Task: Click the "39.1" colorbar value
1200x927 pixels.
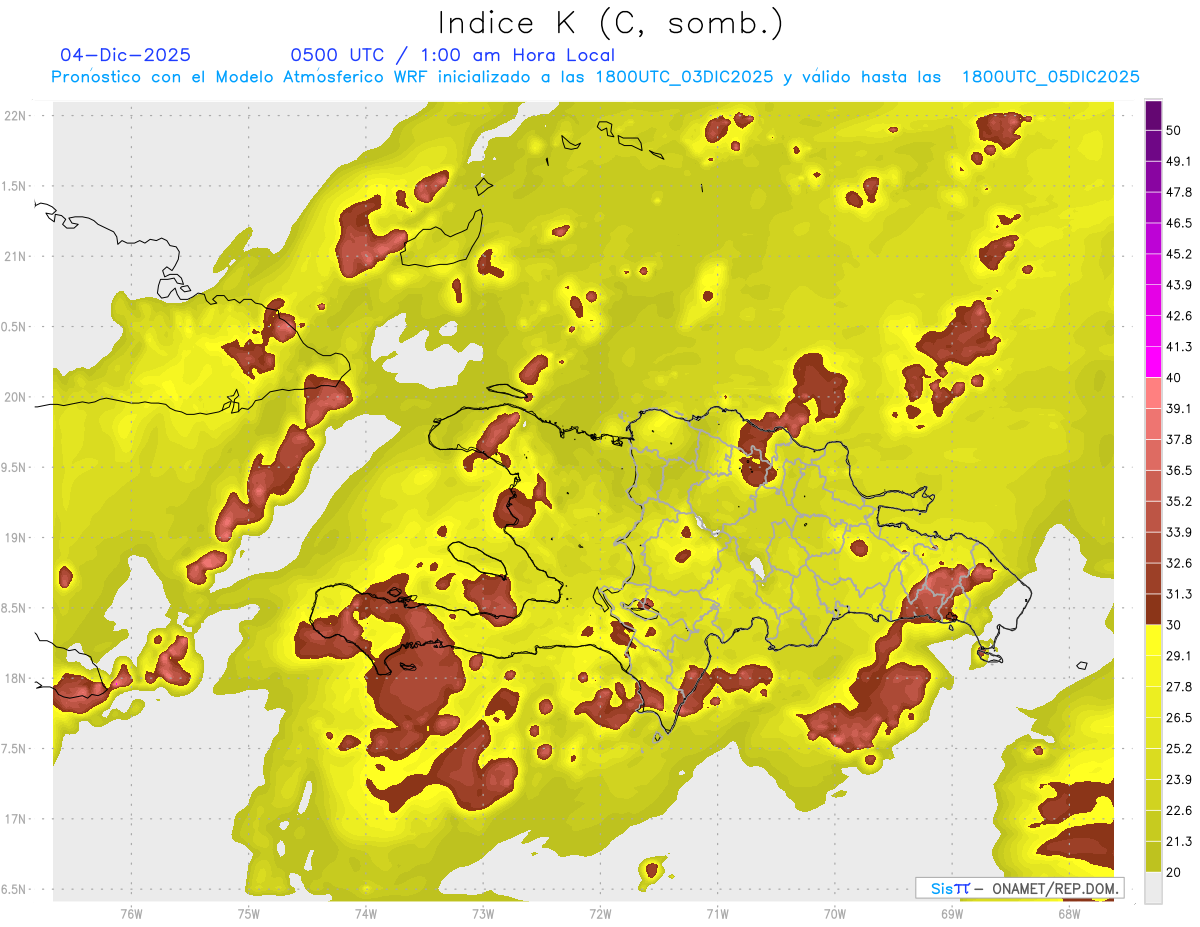Action: tap(1179, 408)
